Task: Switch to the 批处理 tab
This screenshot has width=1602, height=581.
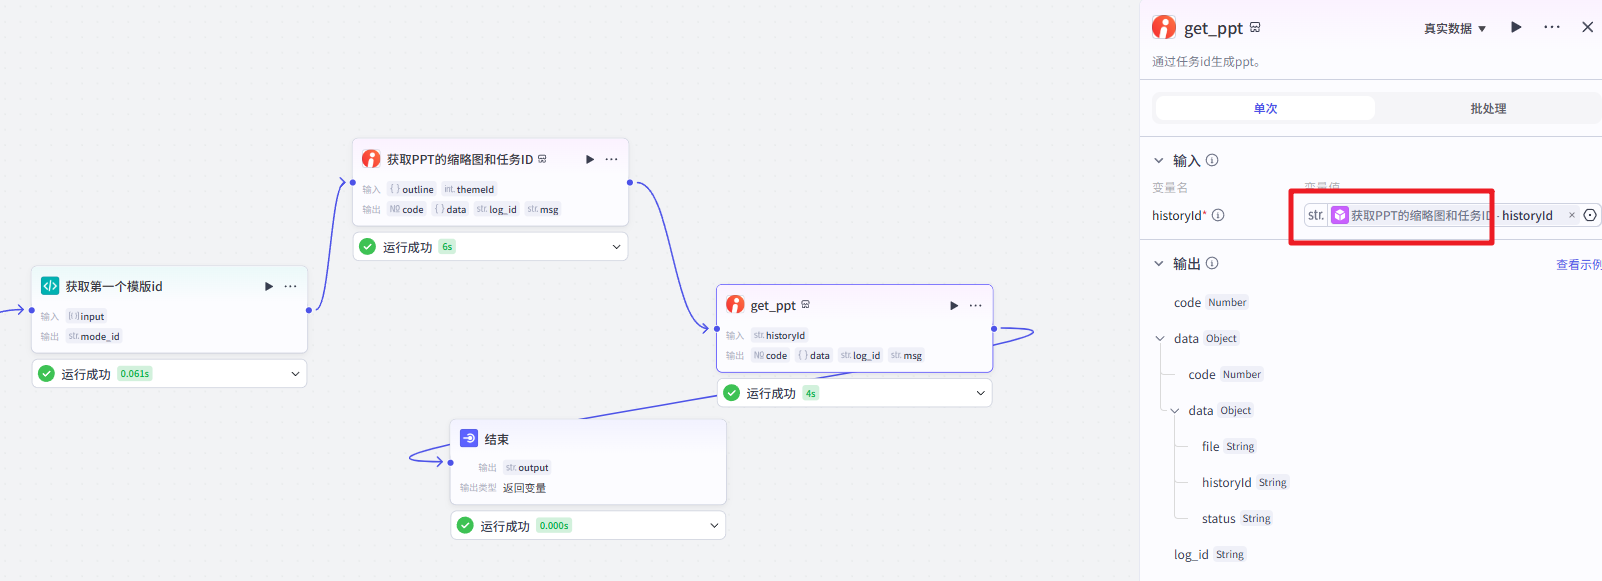Action: [x=1487, y=108]
